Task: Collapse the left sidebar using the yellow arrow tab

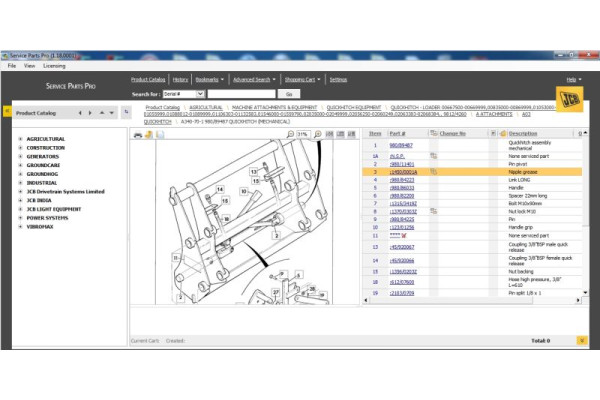Action: [x=7, y=112]
